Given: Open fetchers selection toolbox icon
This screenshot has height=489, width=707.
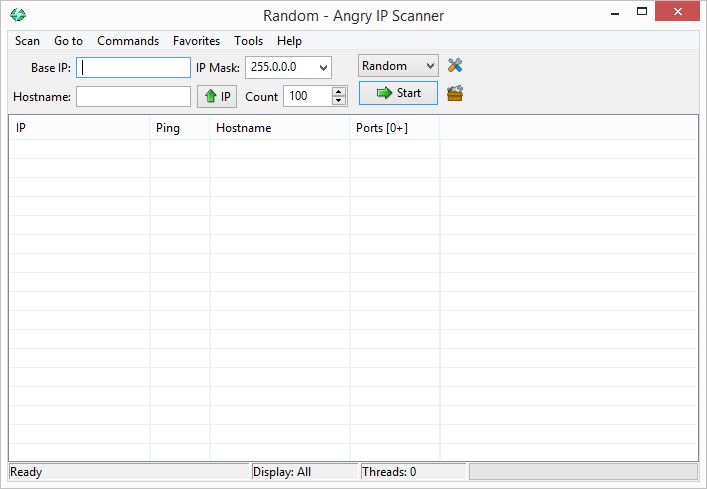Looking at the screenshot, I should tap(455, 93).
